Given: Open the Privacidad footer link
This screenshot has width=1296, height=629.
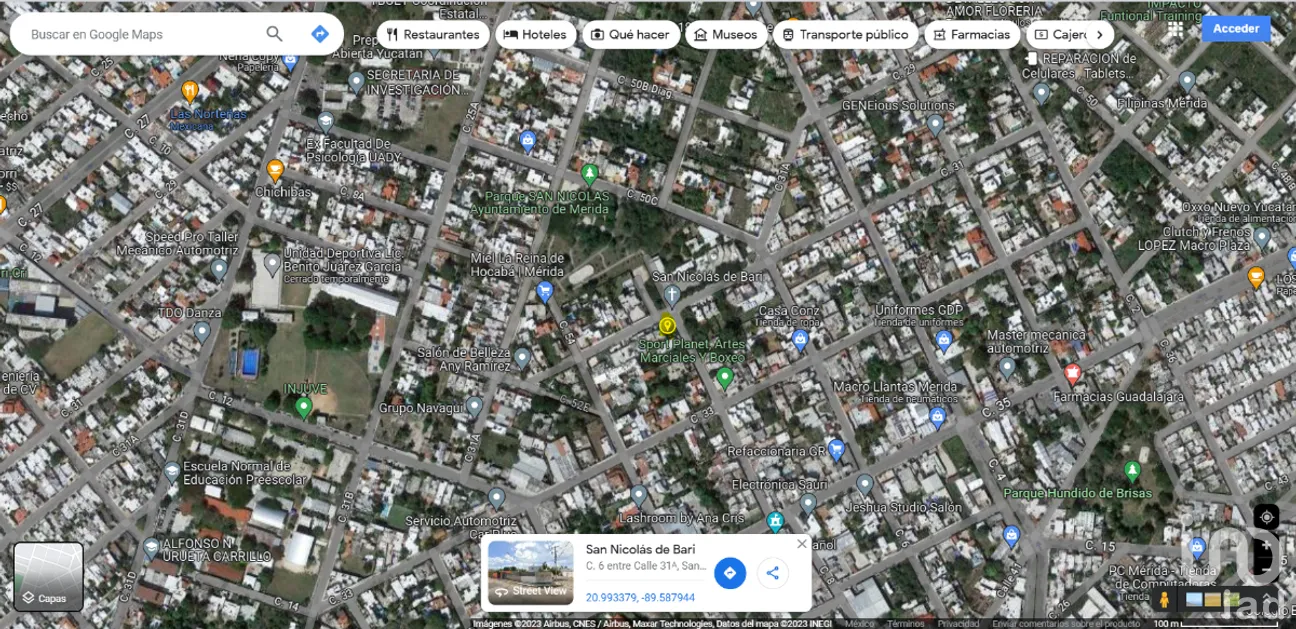Looking at the screenshot, I should (x=959, y=624).
